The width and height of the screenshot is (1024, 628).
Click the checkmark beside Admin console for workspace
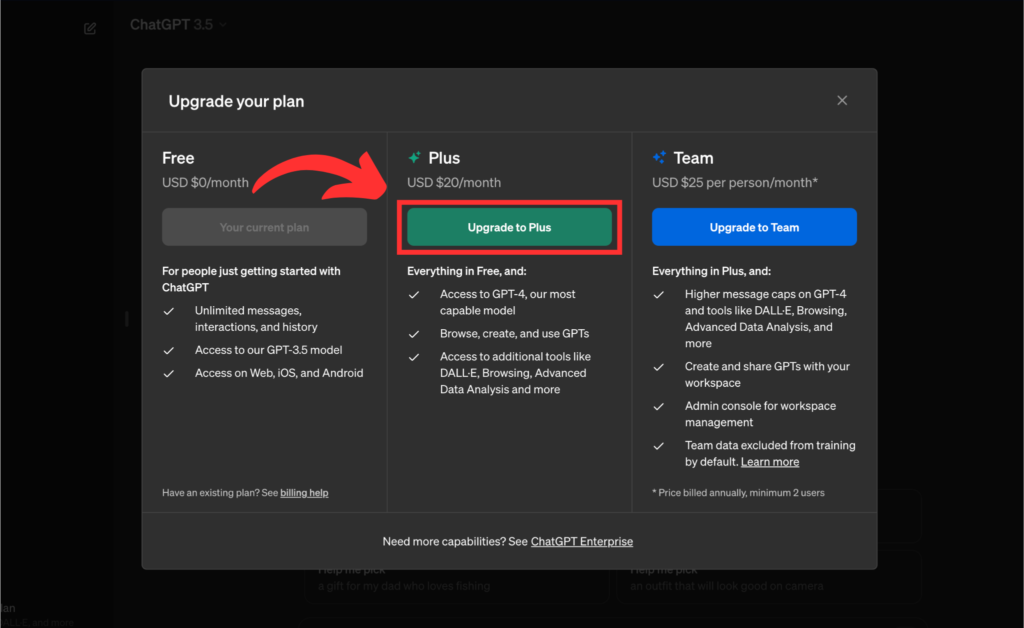[x=659, y=407]
